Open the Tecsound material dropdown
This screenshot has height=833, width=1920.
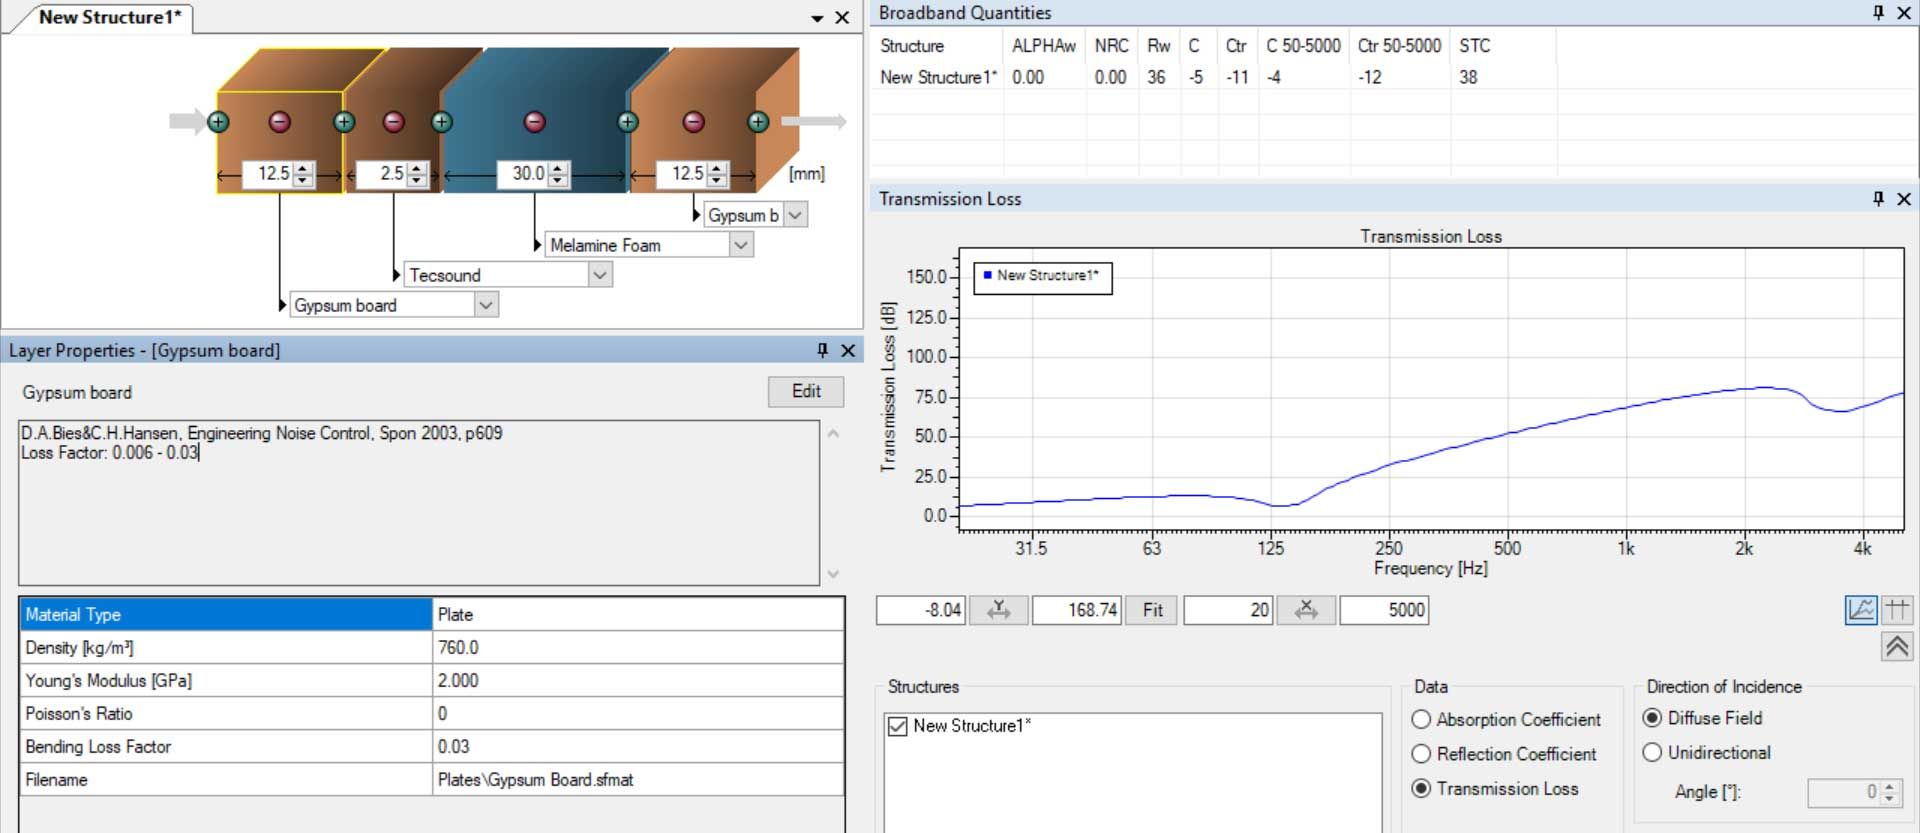pos(600,275)
